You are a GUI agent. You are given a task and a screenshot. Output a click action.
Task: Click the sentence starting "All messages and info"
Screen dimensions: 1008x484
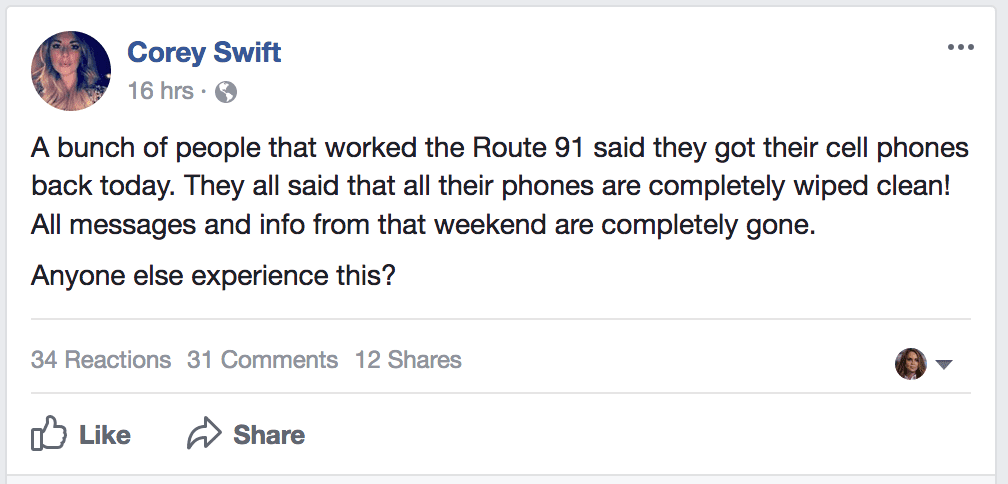[x=424, y=226]
